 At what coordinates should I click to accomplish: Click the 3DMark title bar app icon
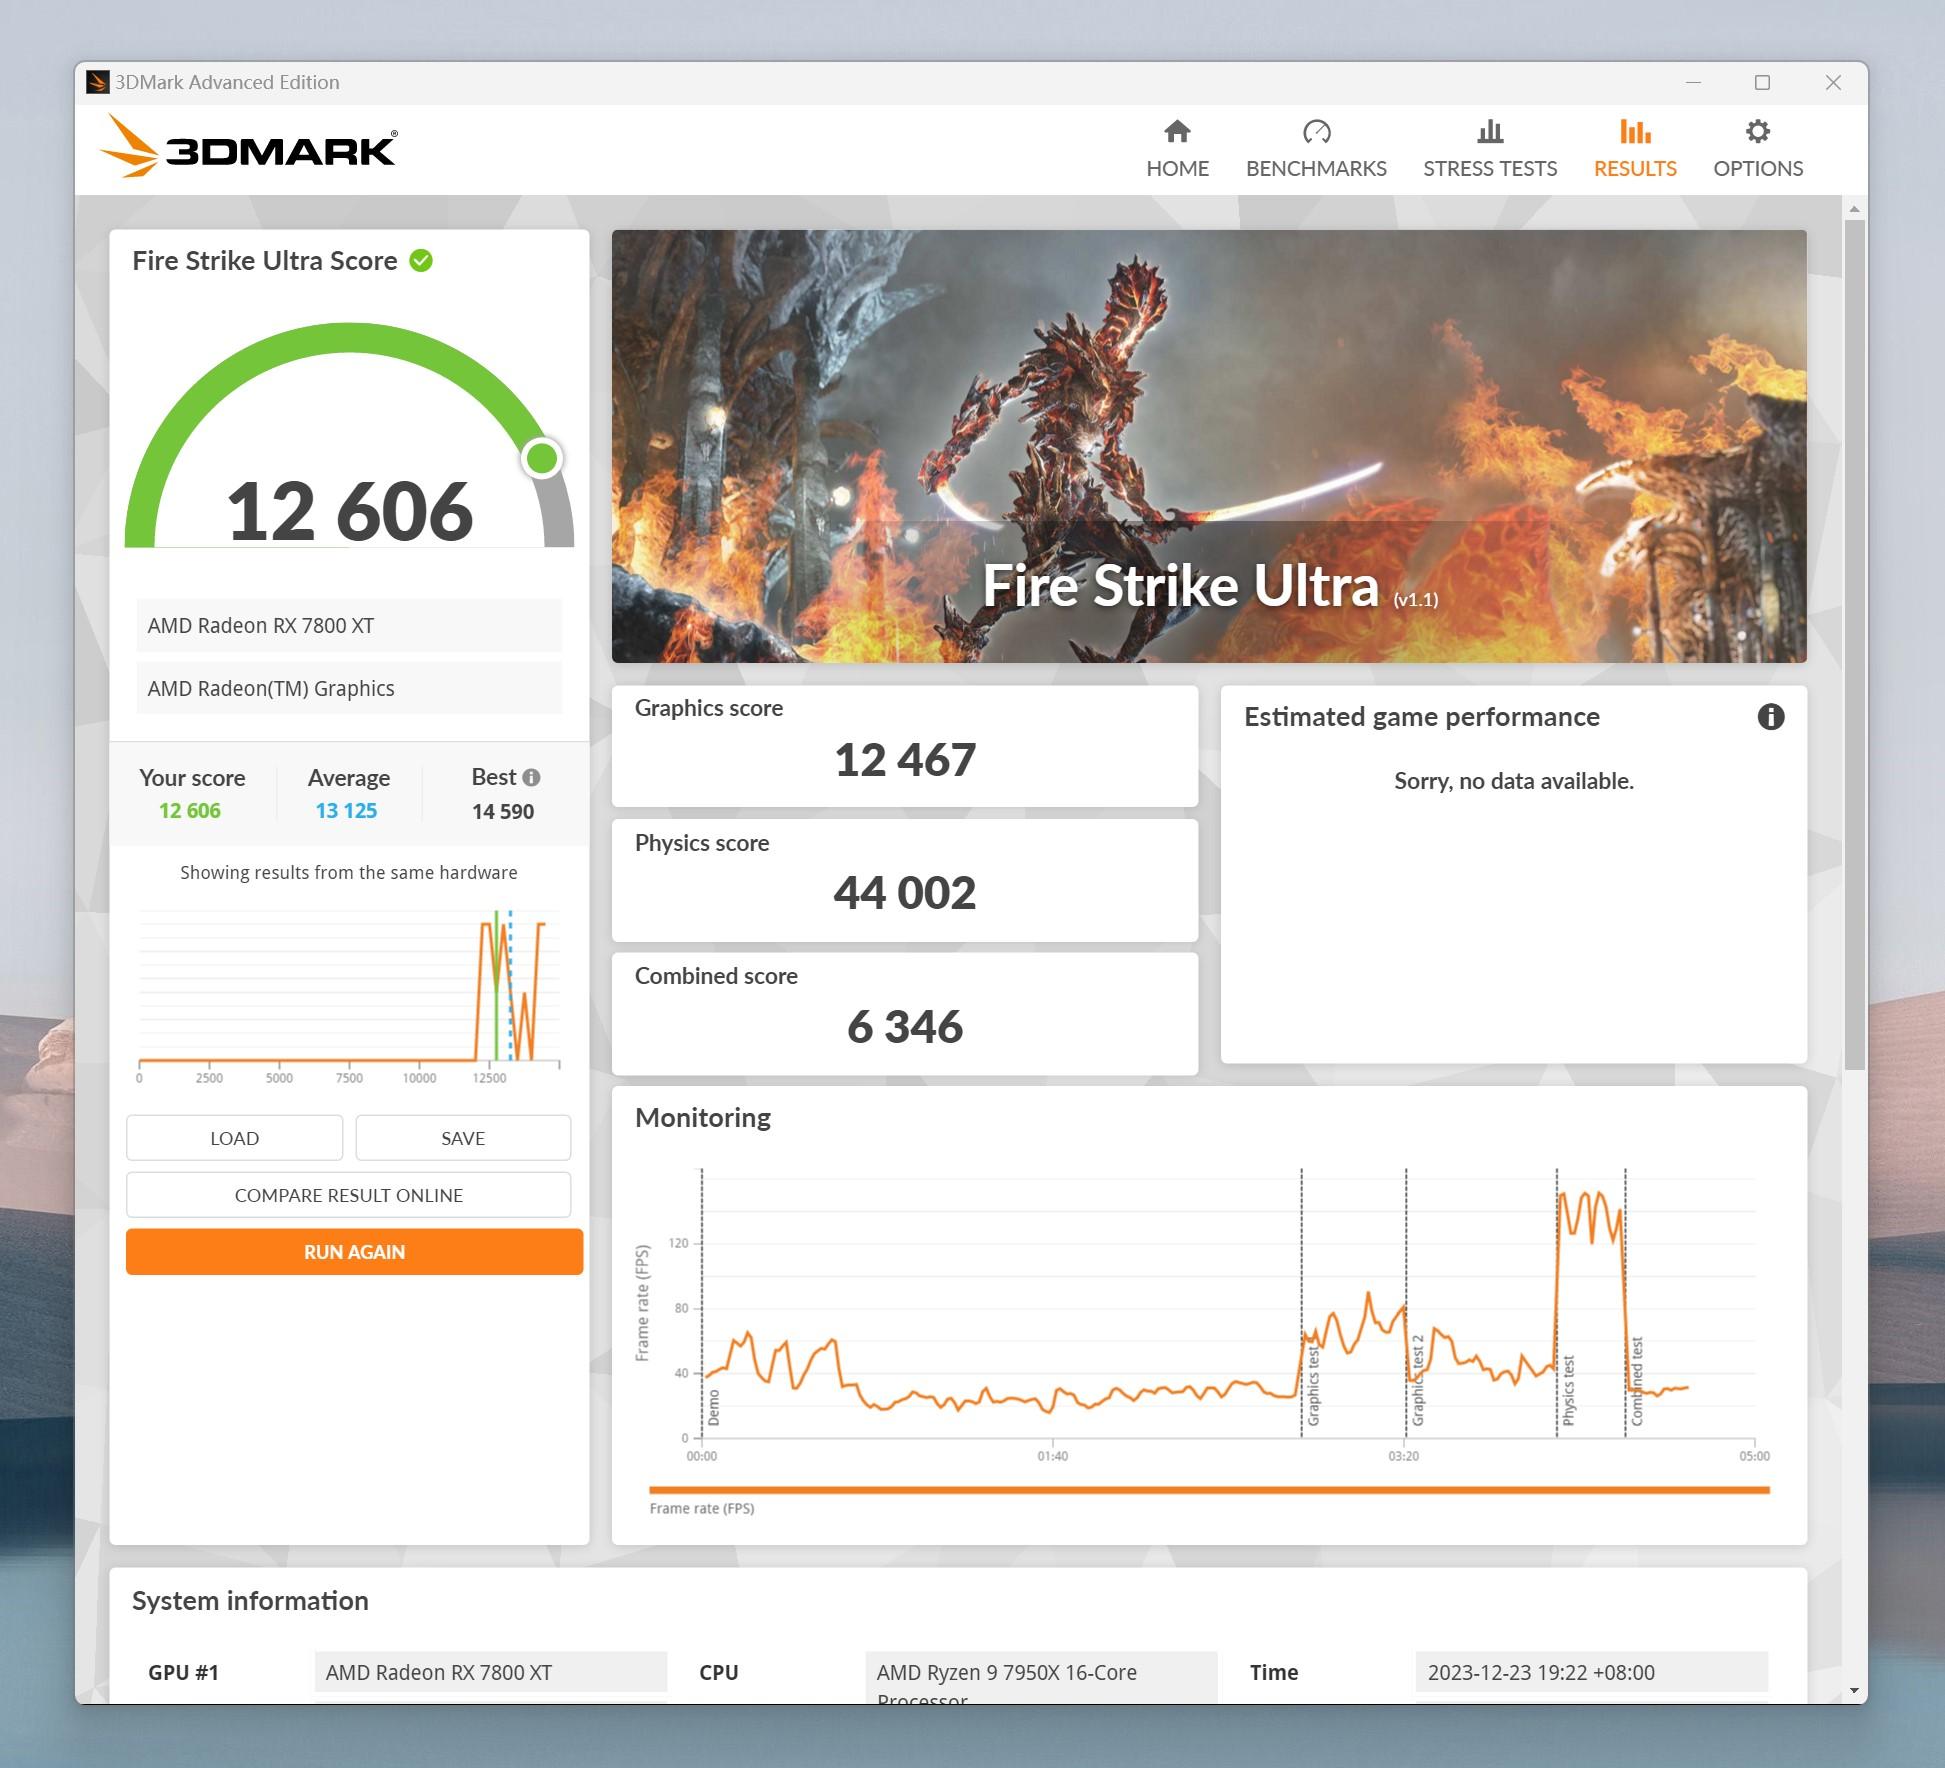click(97, 82)
